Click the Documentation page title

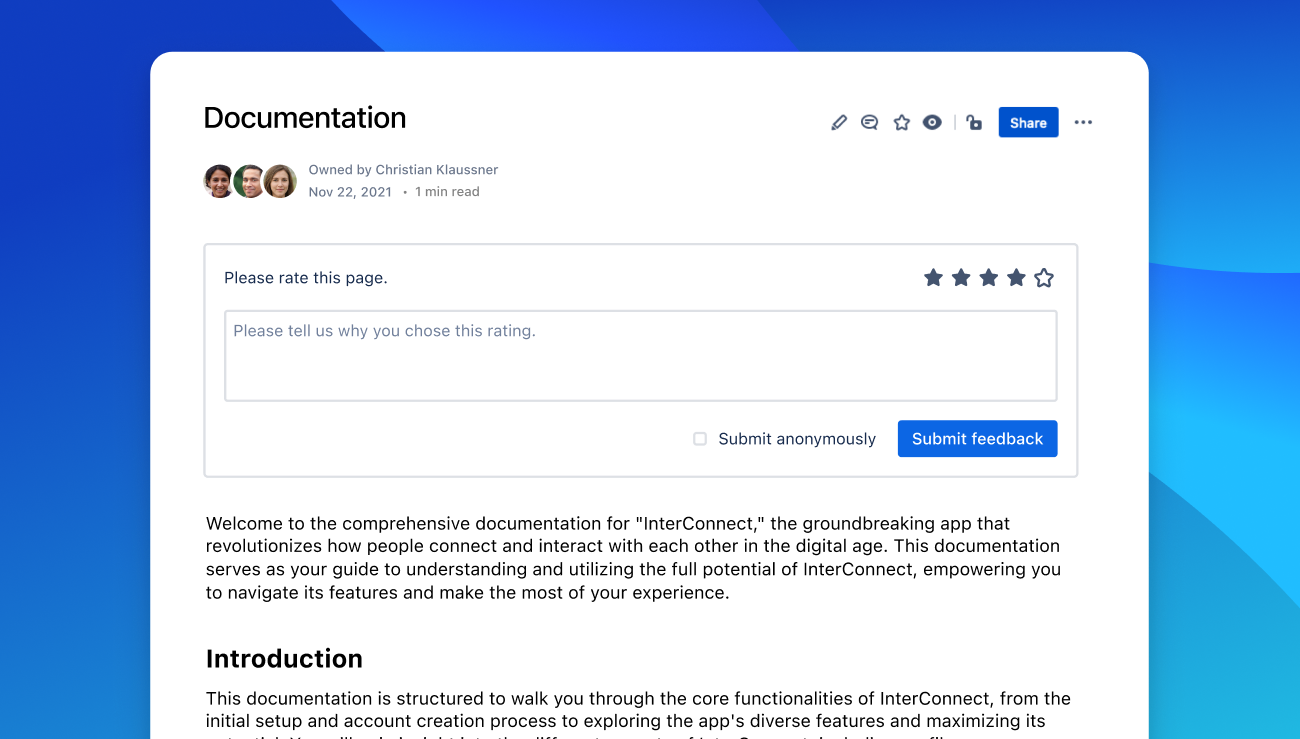pos(305,118)
